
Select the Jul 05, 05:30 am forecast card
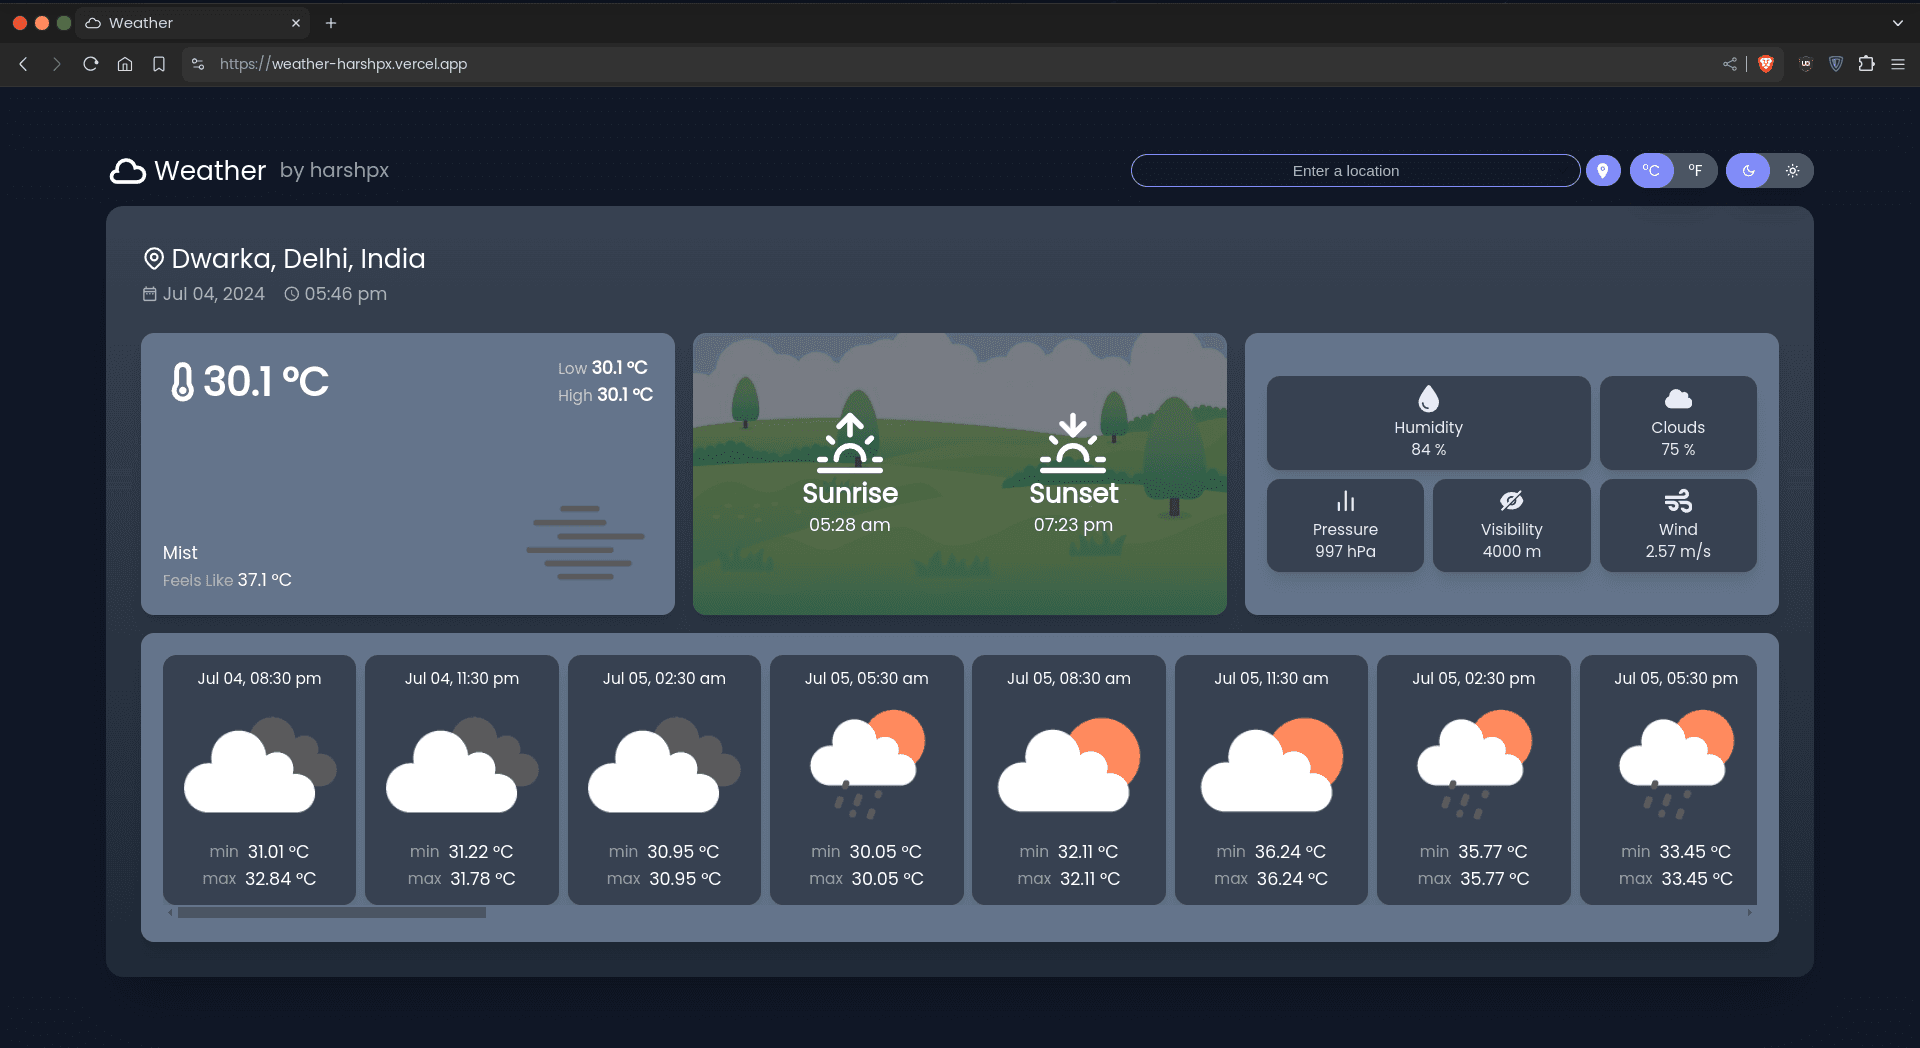tap(866, 779)
